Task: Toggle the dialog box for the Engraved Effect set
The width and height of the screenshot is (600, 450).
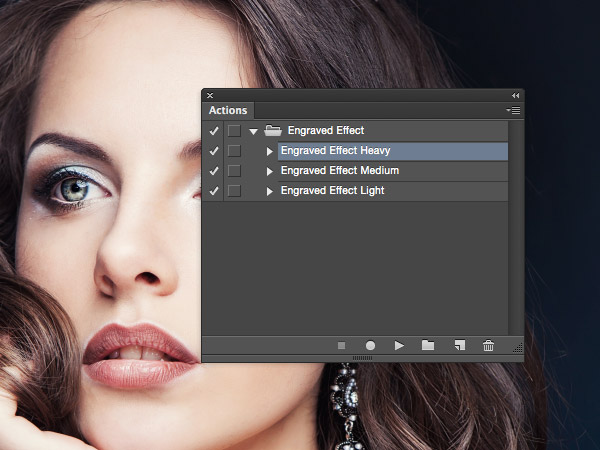Action: pyautogui.click(x=234, y=131)
